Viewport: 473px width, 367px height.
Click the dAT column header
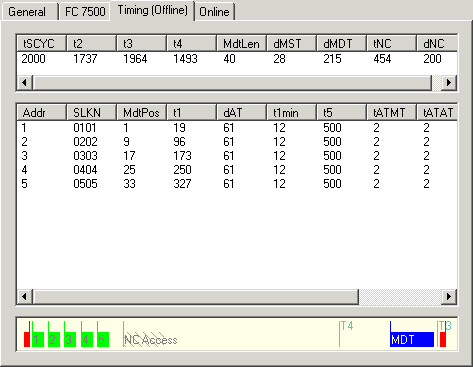point(242,112)
